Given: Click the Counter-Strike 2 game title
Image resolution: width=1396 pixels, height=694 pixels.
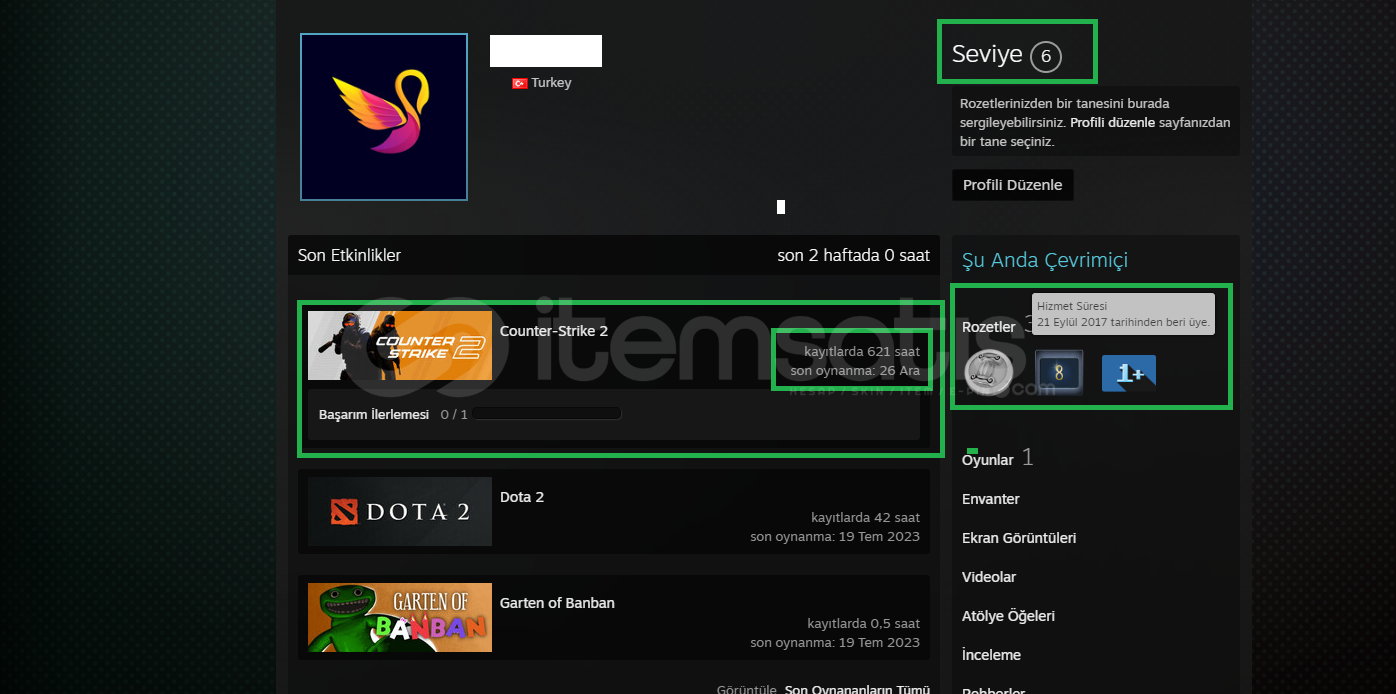Looking at the screenshot, I should point(554,331).
